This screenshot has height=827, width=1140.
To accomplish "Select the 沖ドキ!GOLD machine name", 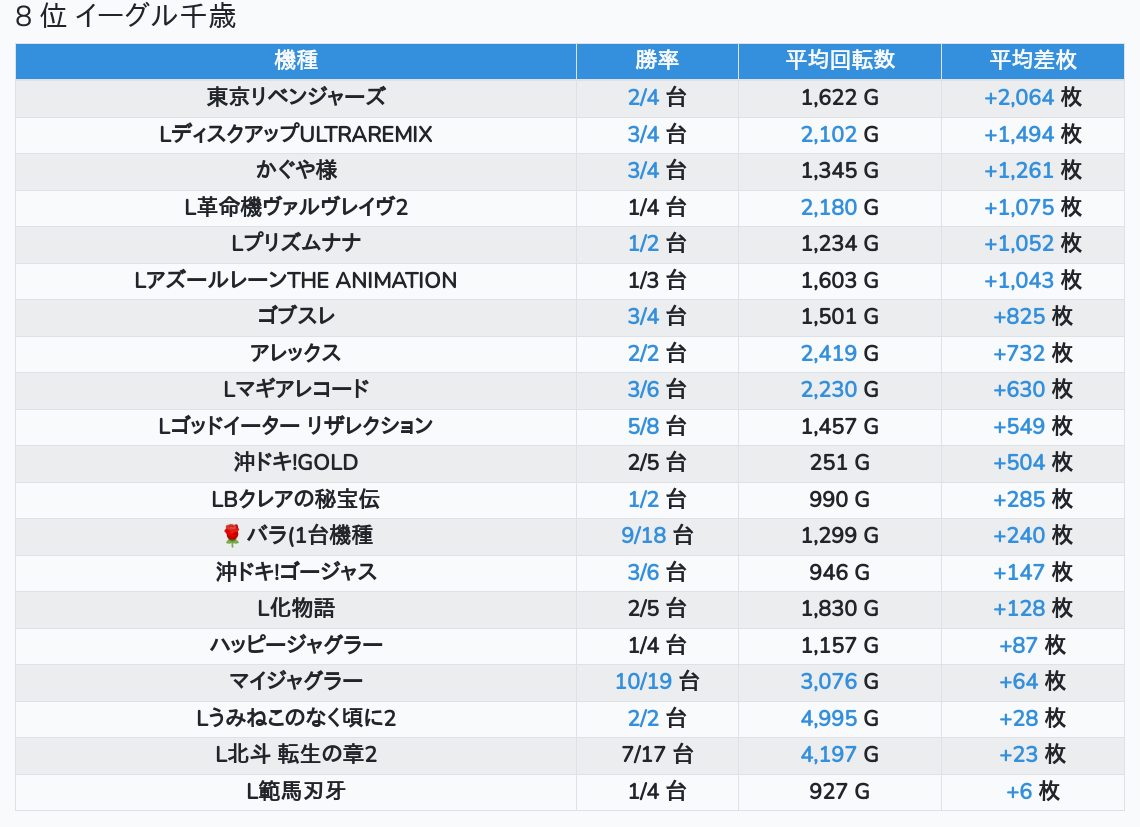I will [x=296, y=463].
